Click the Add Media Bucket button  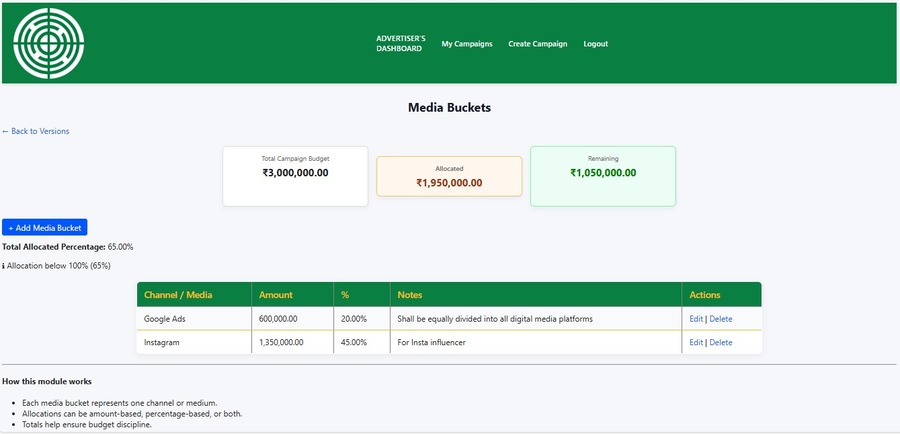coord(45,227)
